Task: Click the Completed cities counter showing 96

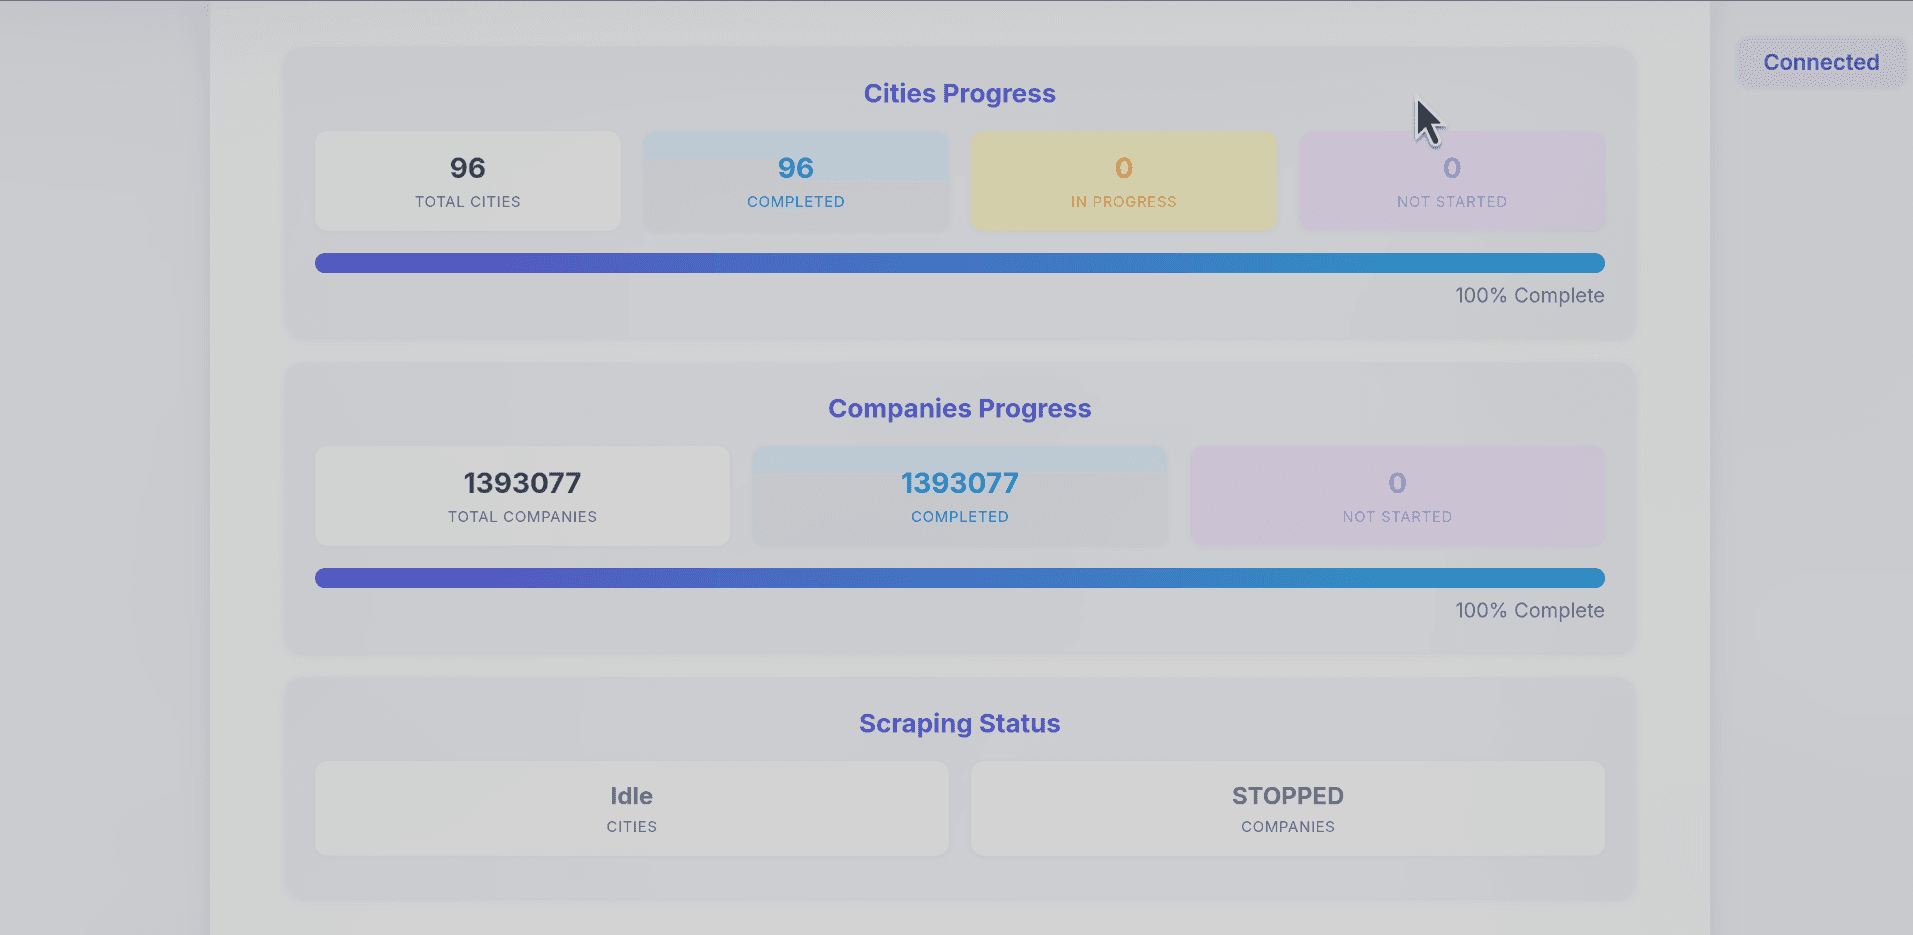Action: coord(795,168)
